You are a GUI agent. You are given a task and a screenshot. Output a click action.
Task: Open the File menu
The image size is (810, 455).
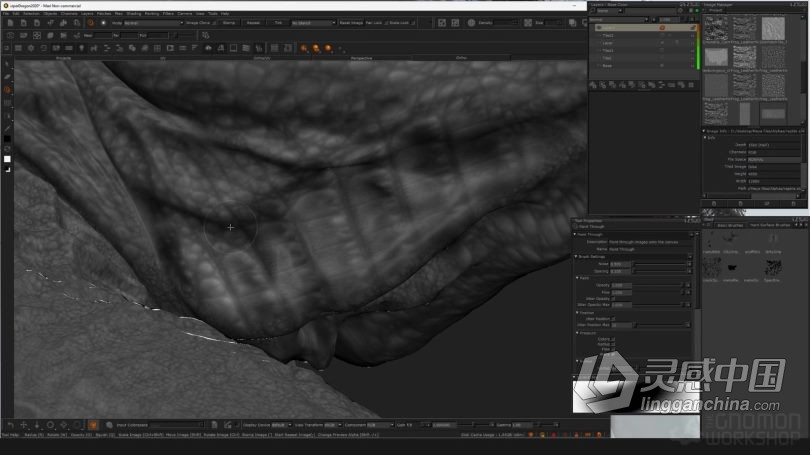coord(6,13)
